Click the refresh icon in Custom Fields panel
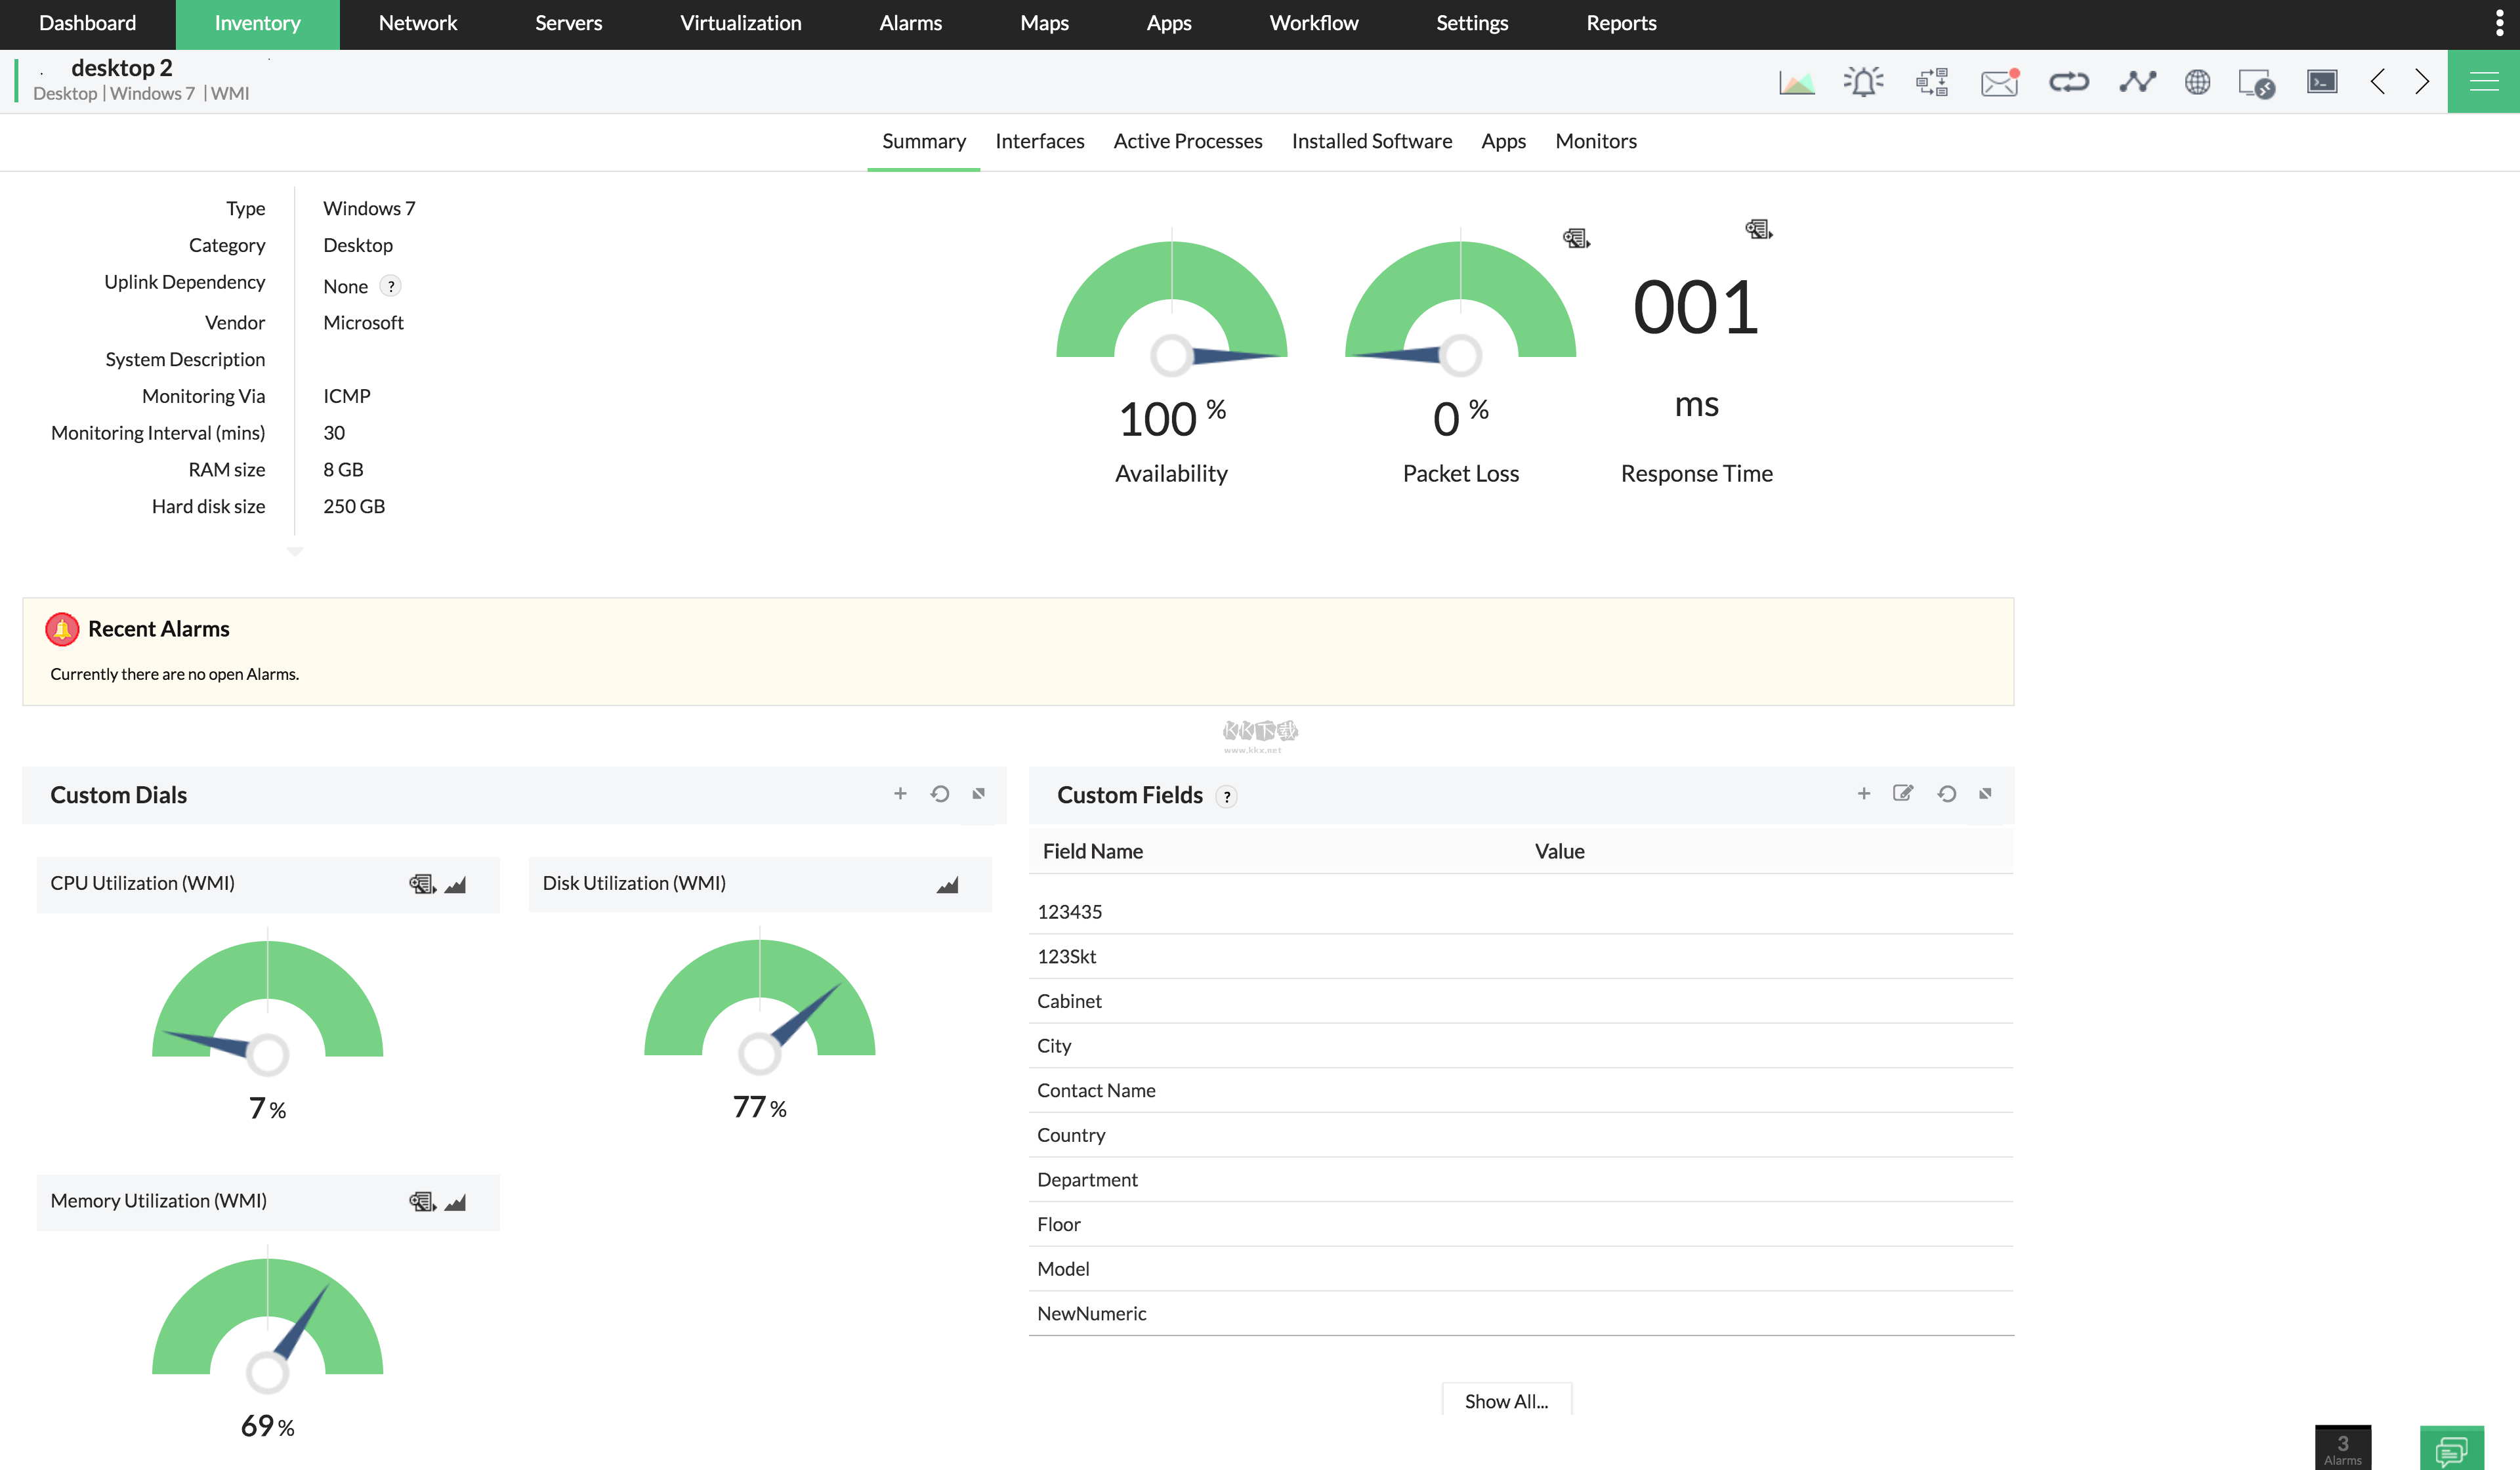2520x1470 pixels. 1946,795
